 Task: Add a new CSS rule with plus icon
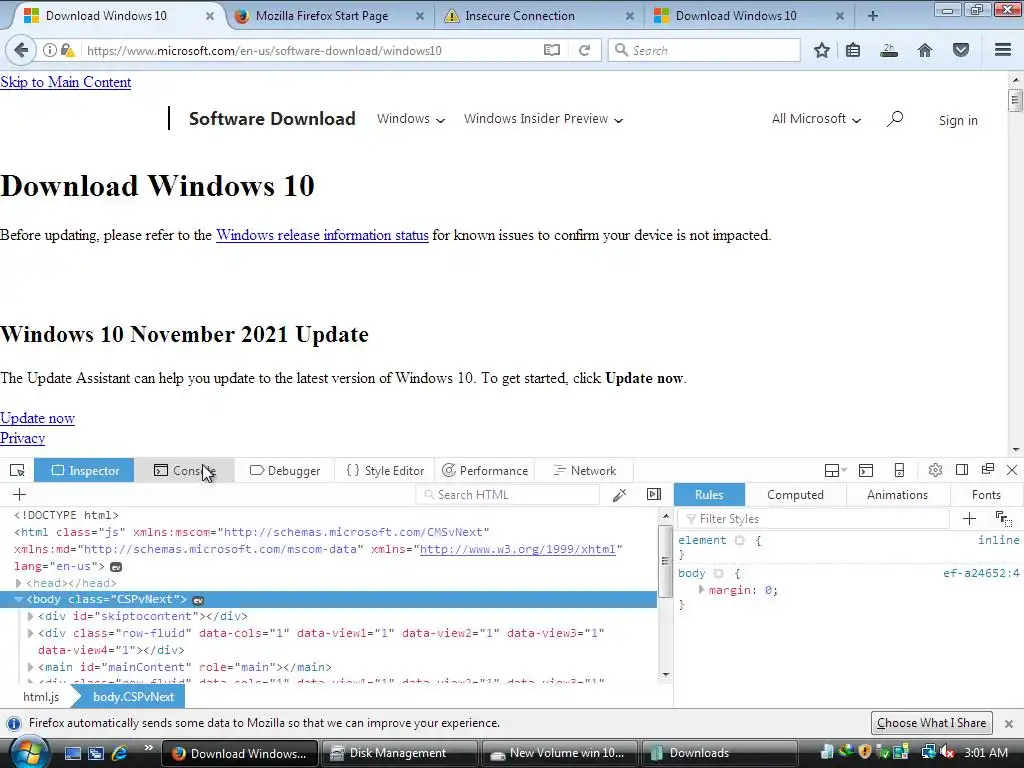969,519
